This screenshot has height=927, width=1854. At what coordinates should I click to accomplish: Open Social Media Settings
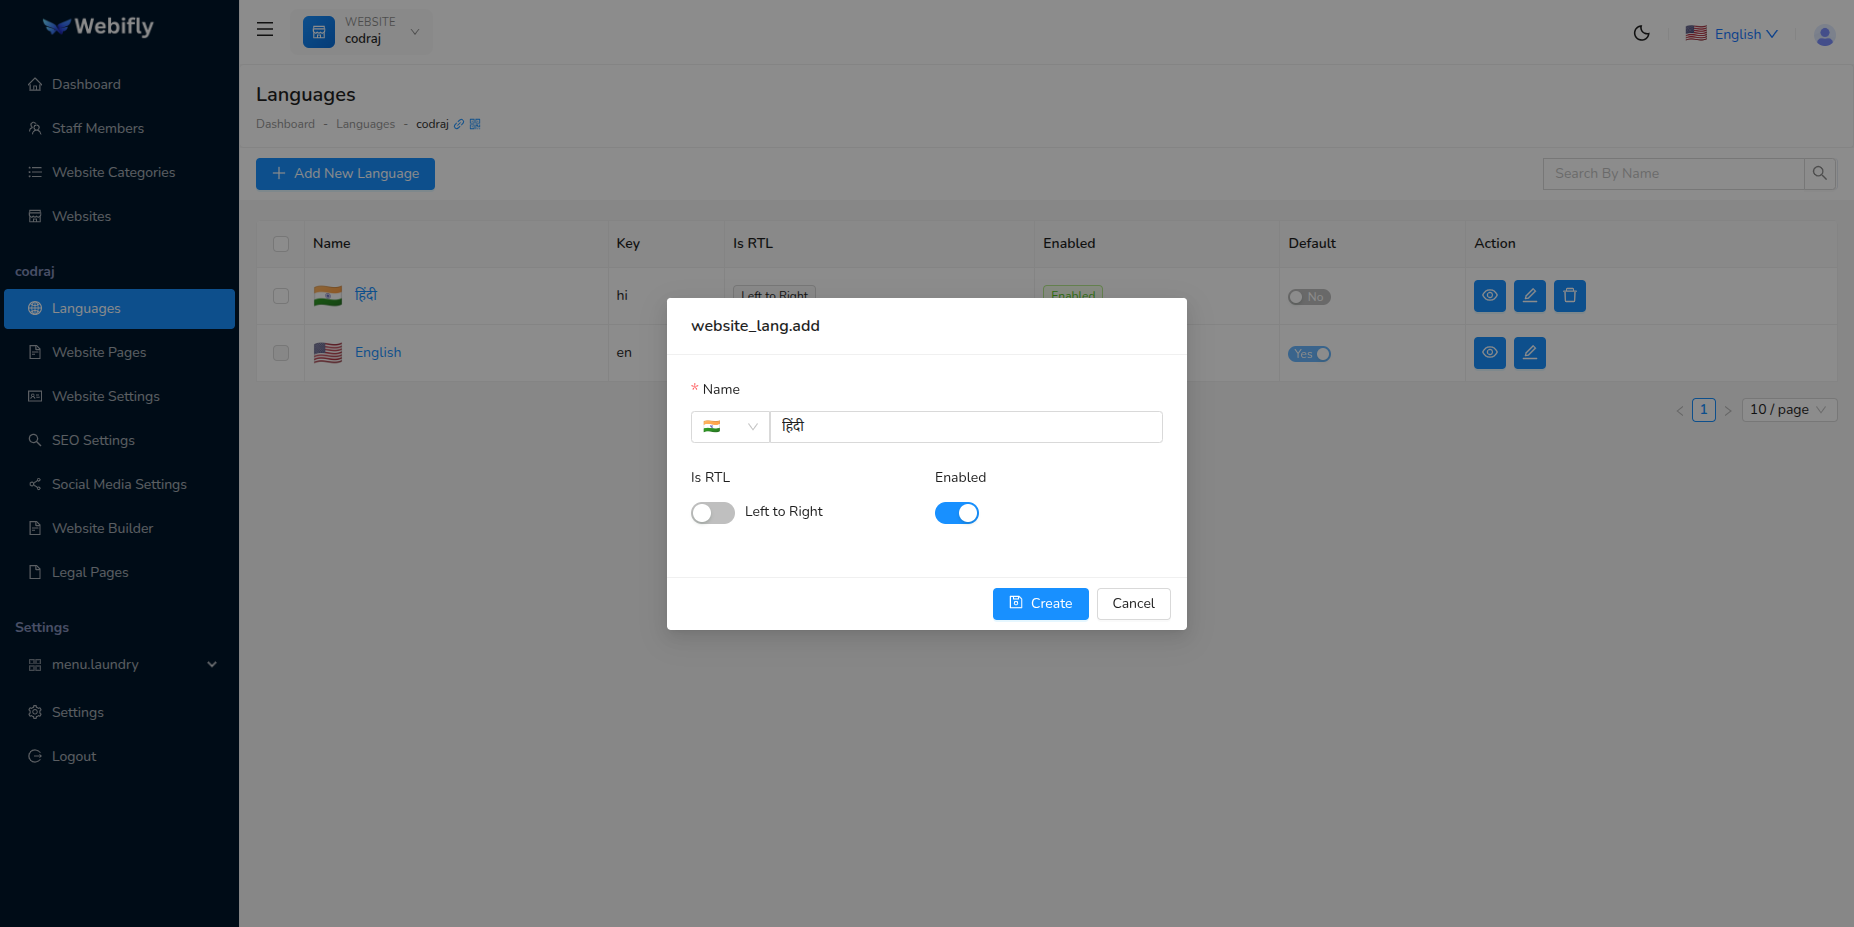(x=118, y=484)
